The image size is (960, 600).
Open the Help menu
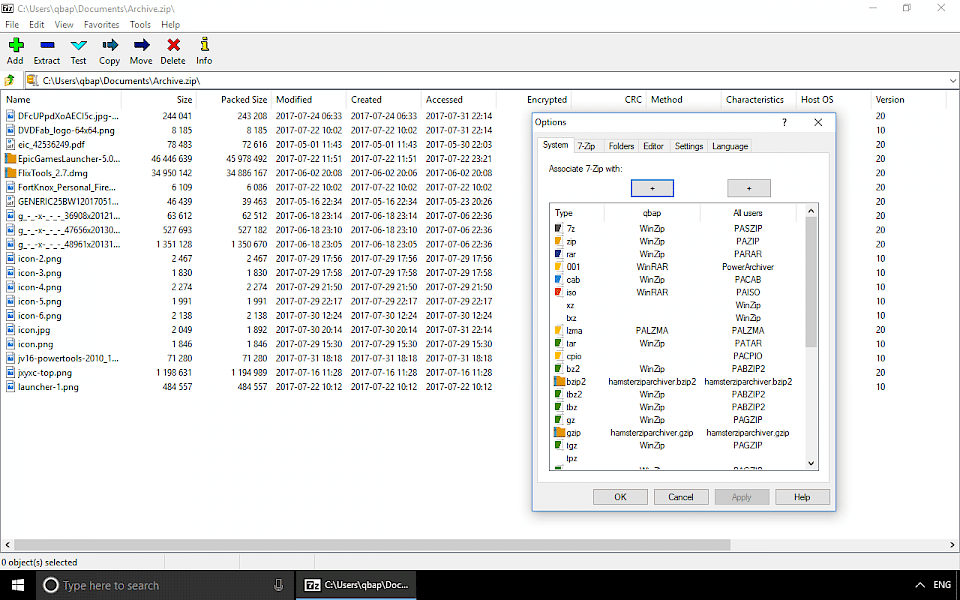pyautogui.click(x=170, y=24)
